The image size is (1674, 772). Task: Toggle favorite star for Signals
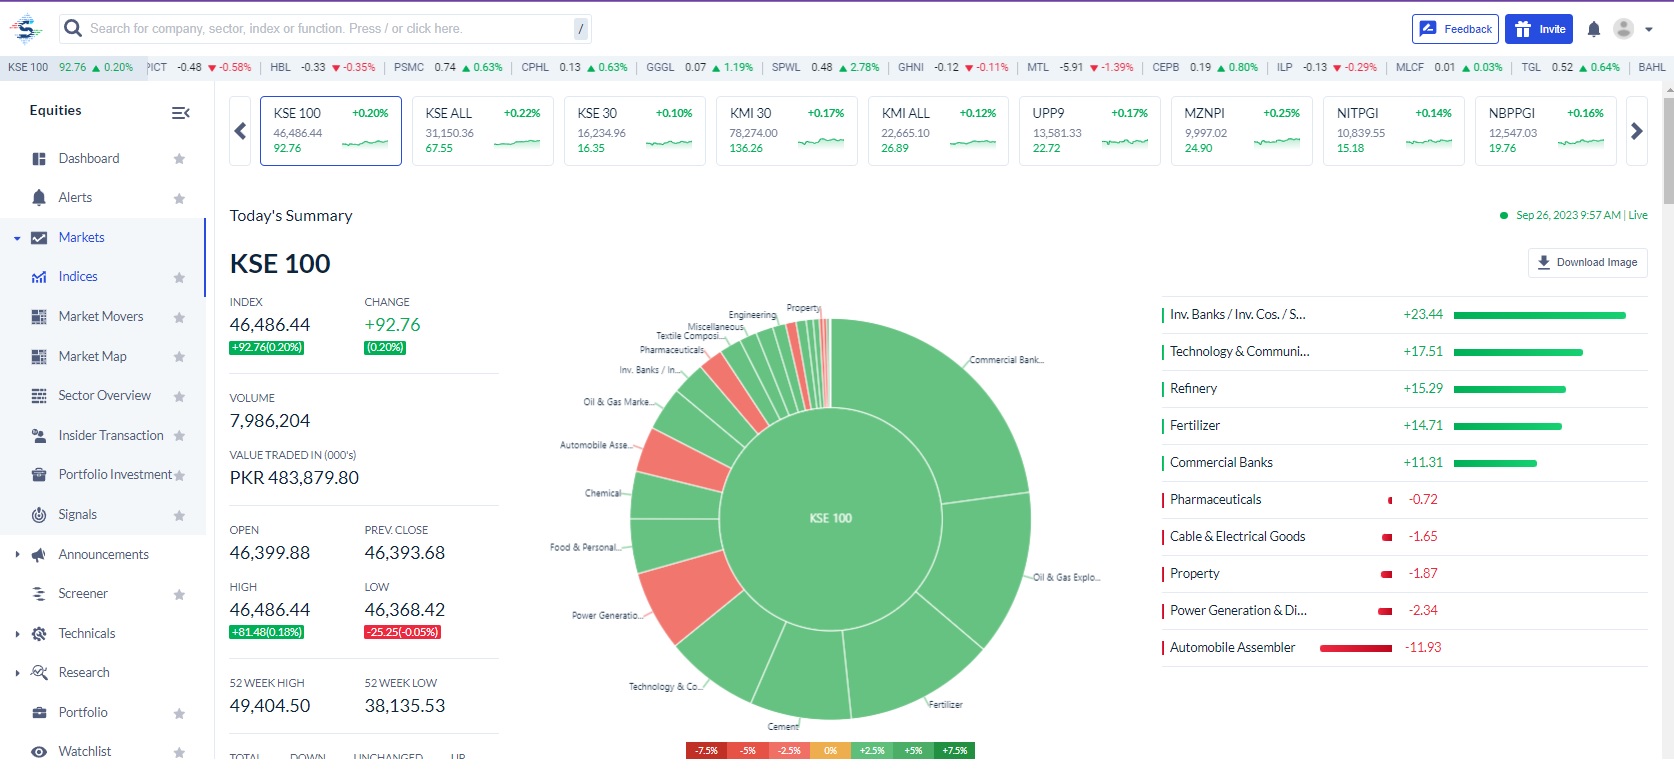coord(179,516)
